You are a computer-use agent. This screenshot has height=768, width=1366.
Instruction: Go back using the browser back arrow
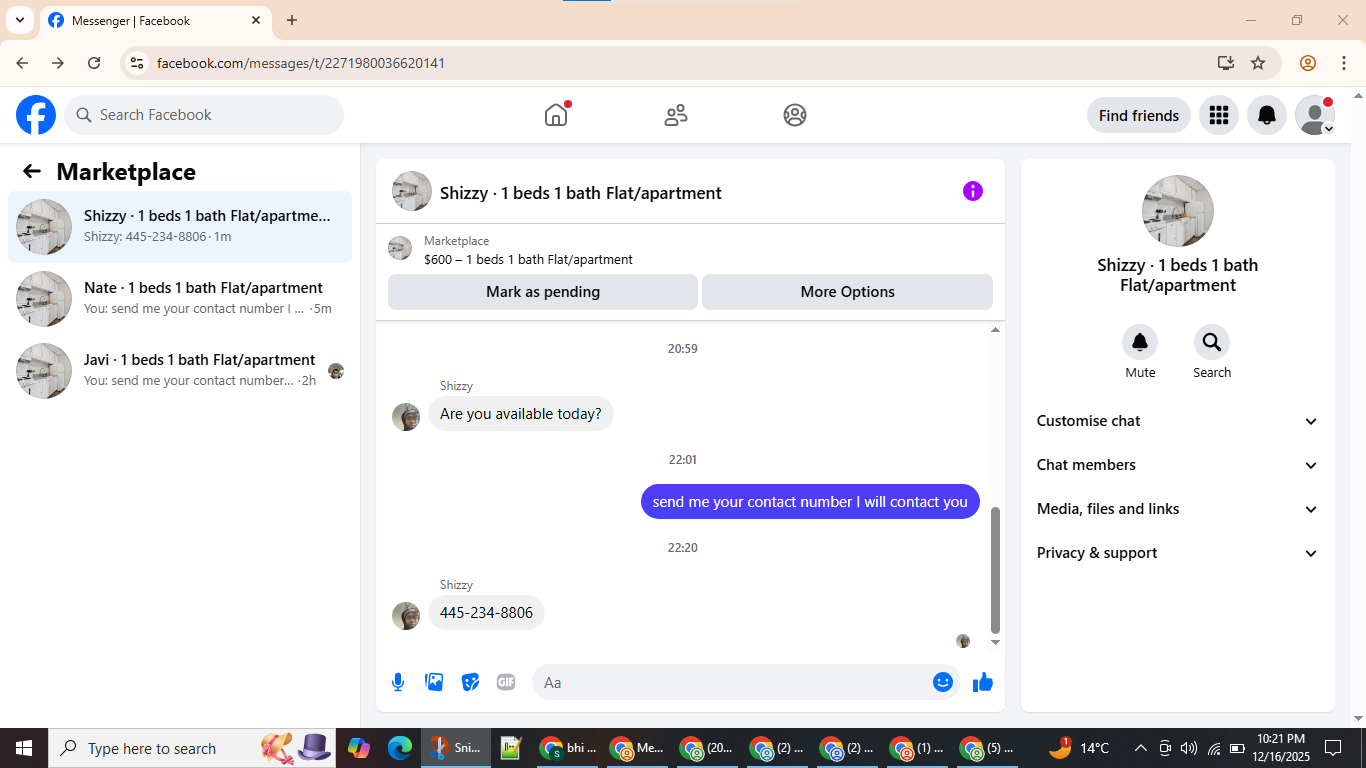tap(22, 63)
